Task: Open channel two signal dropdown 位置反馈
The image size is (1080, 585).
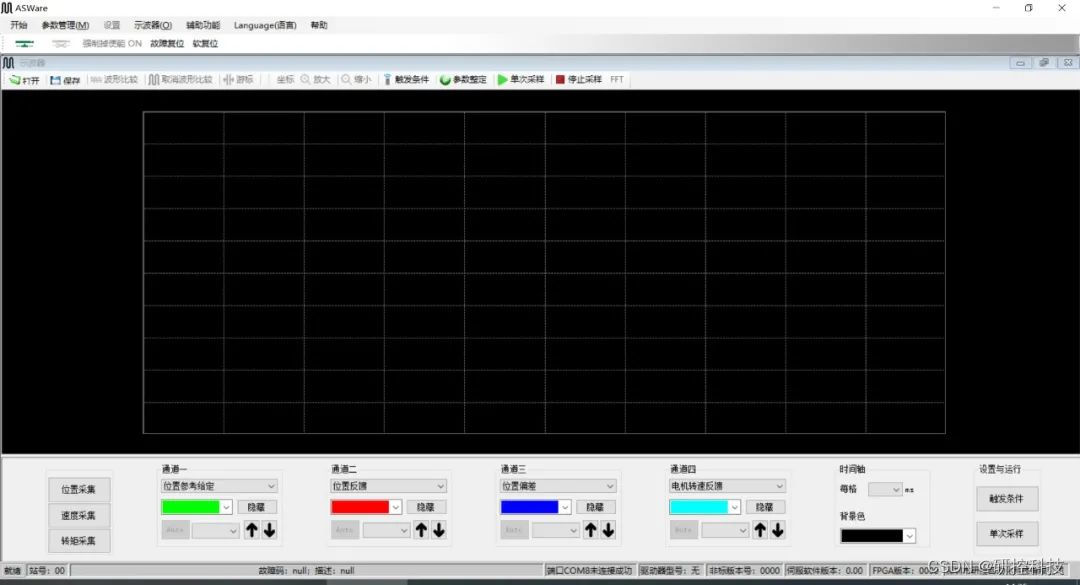Action: coord(388,486)
